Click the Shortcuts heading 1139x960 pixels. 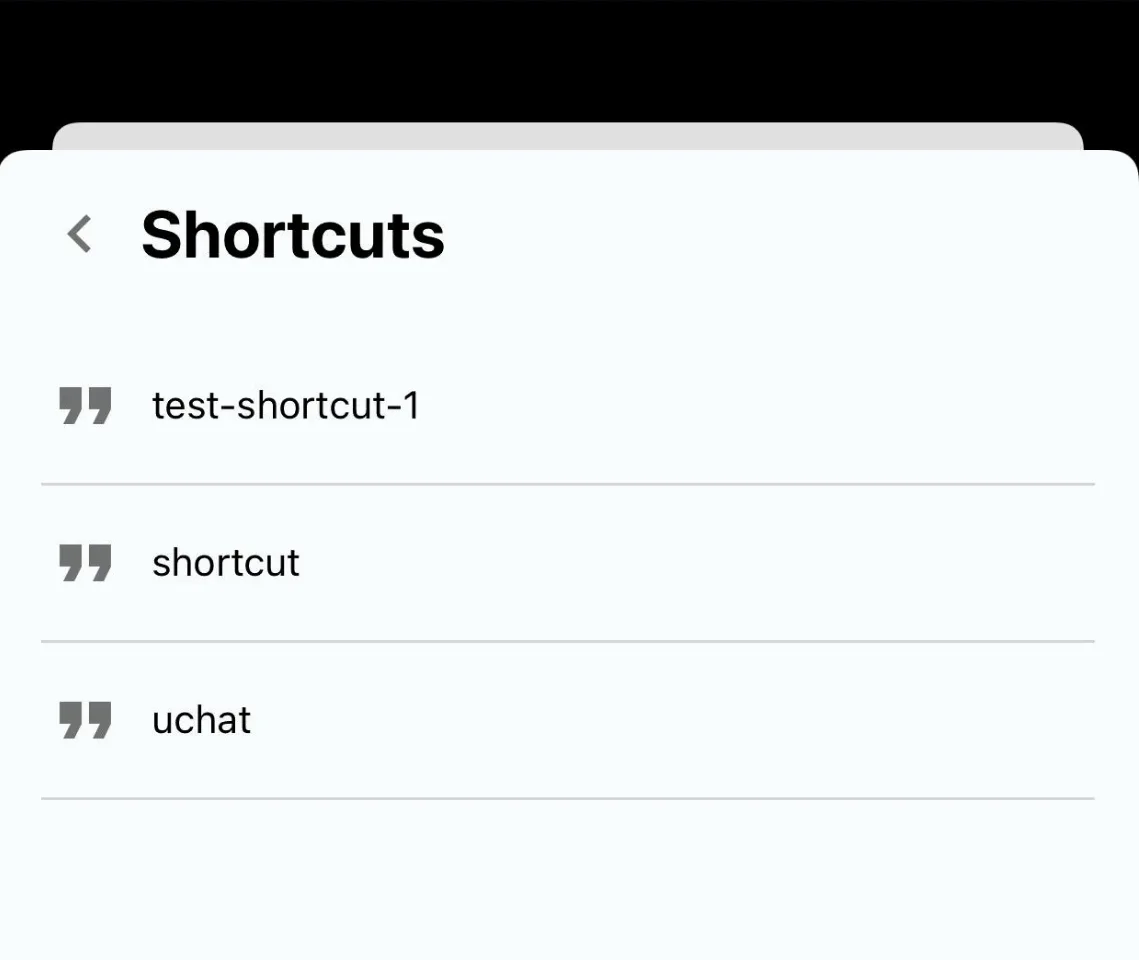[x=293, y=235]
